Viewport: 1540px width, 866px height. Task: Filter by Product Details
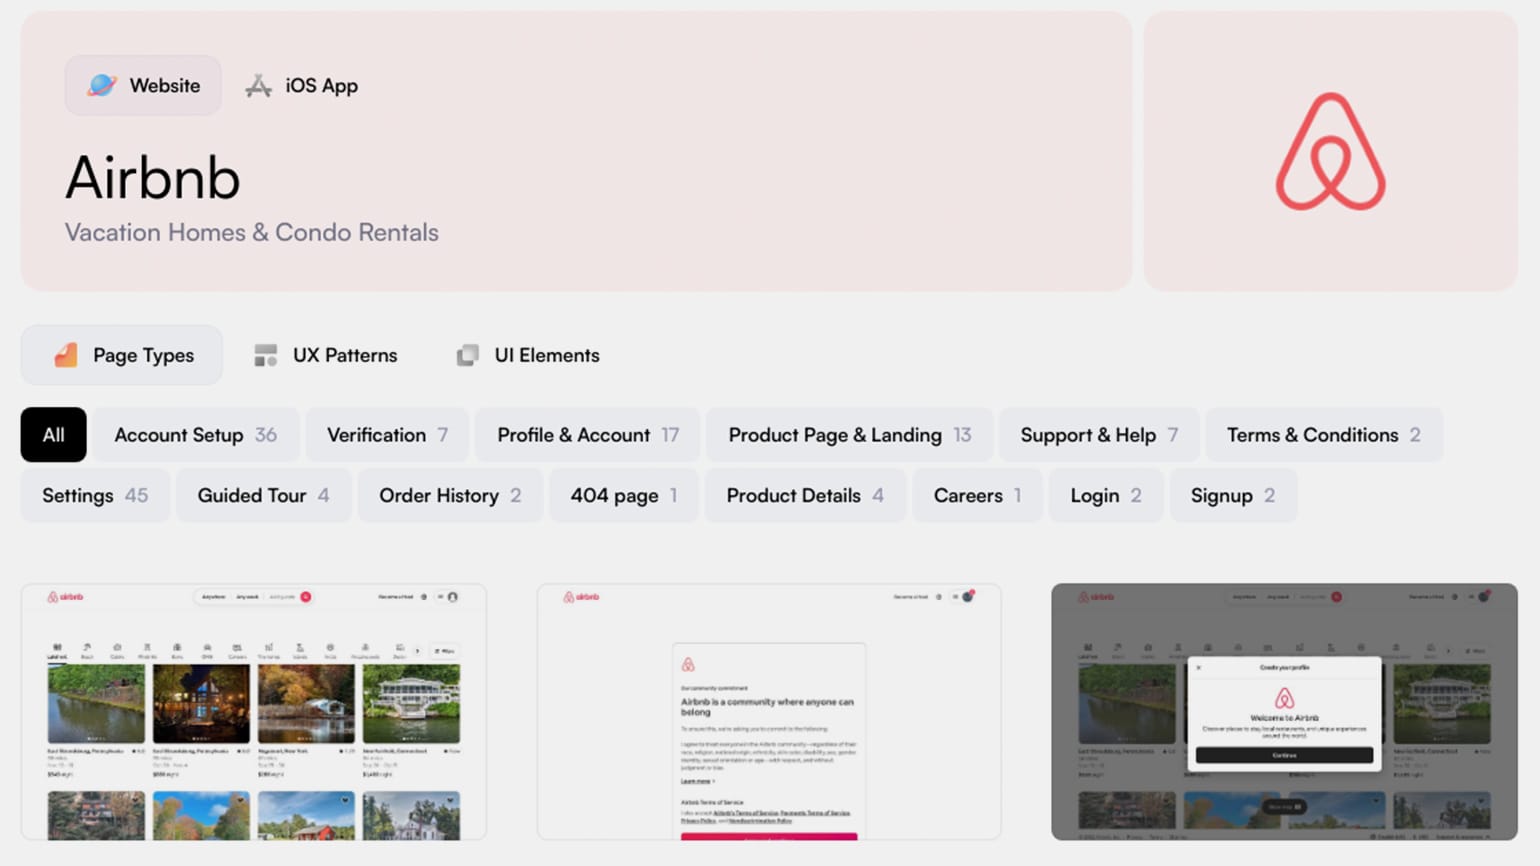[x=805, y=495]
